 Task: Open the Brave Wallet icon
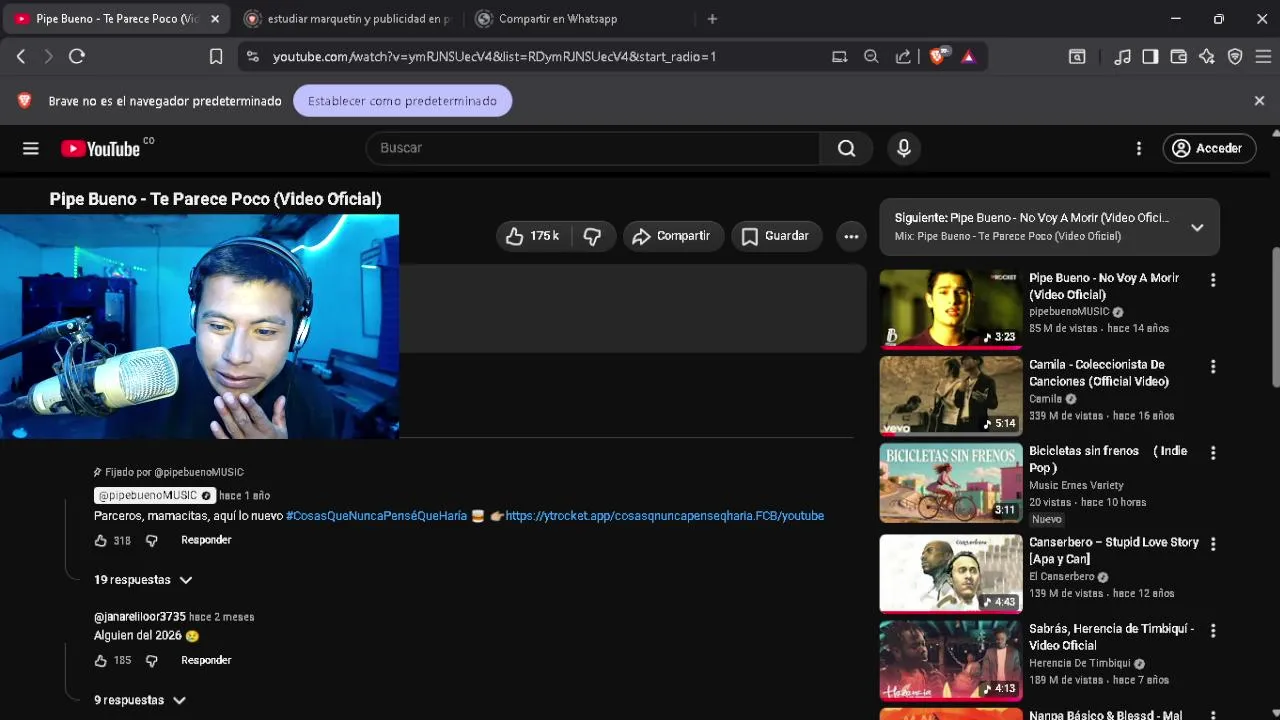(x=1178, y=57)
